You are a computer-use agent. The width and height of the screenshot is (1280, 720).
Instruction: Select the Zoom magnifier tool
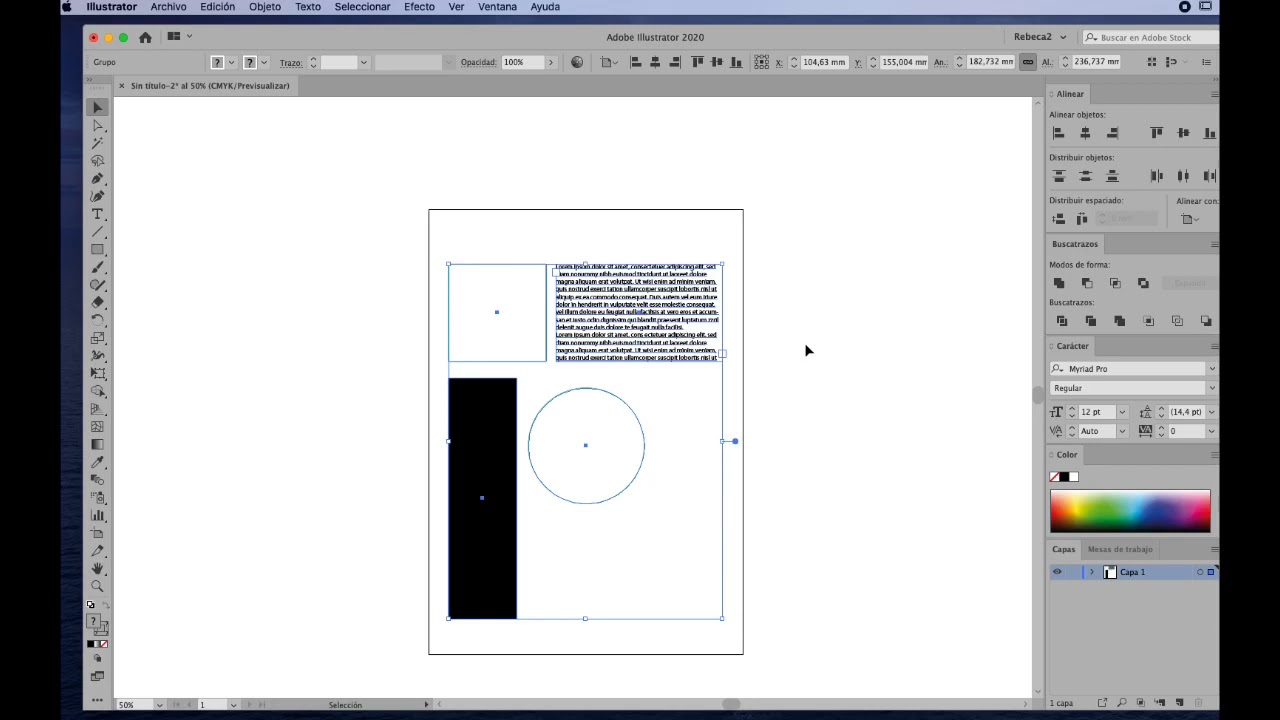pyautogui.click(x=97, y=586)
